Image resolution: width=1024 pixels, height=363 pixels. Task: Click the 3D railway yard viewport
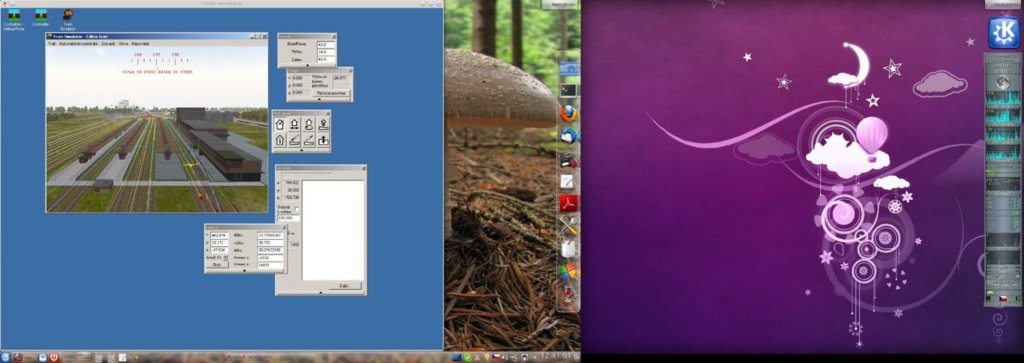157,129
